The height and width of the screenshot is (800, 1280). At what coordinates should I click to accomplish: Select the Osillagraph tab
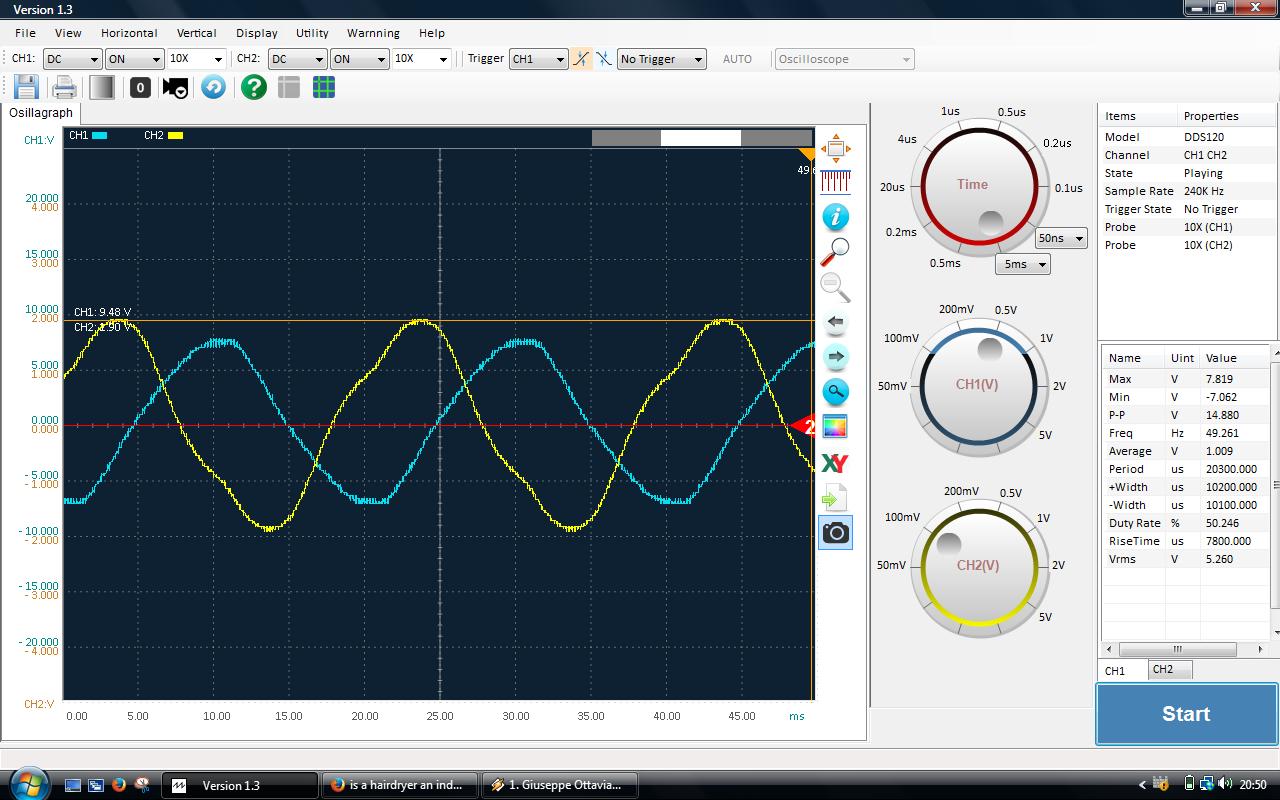coord(41,113)
